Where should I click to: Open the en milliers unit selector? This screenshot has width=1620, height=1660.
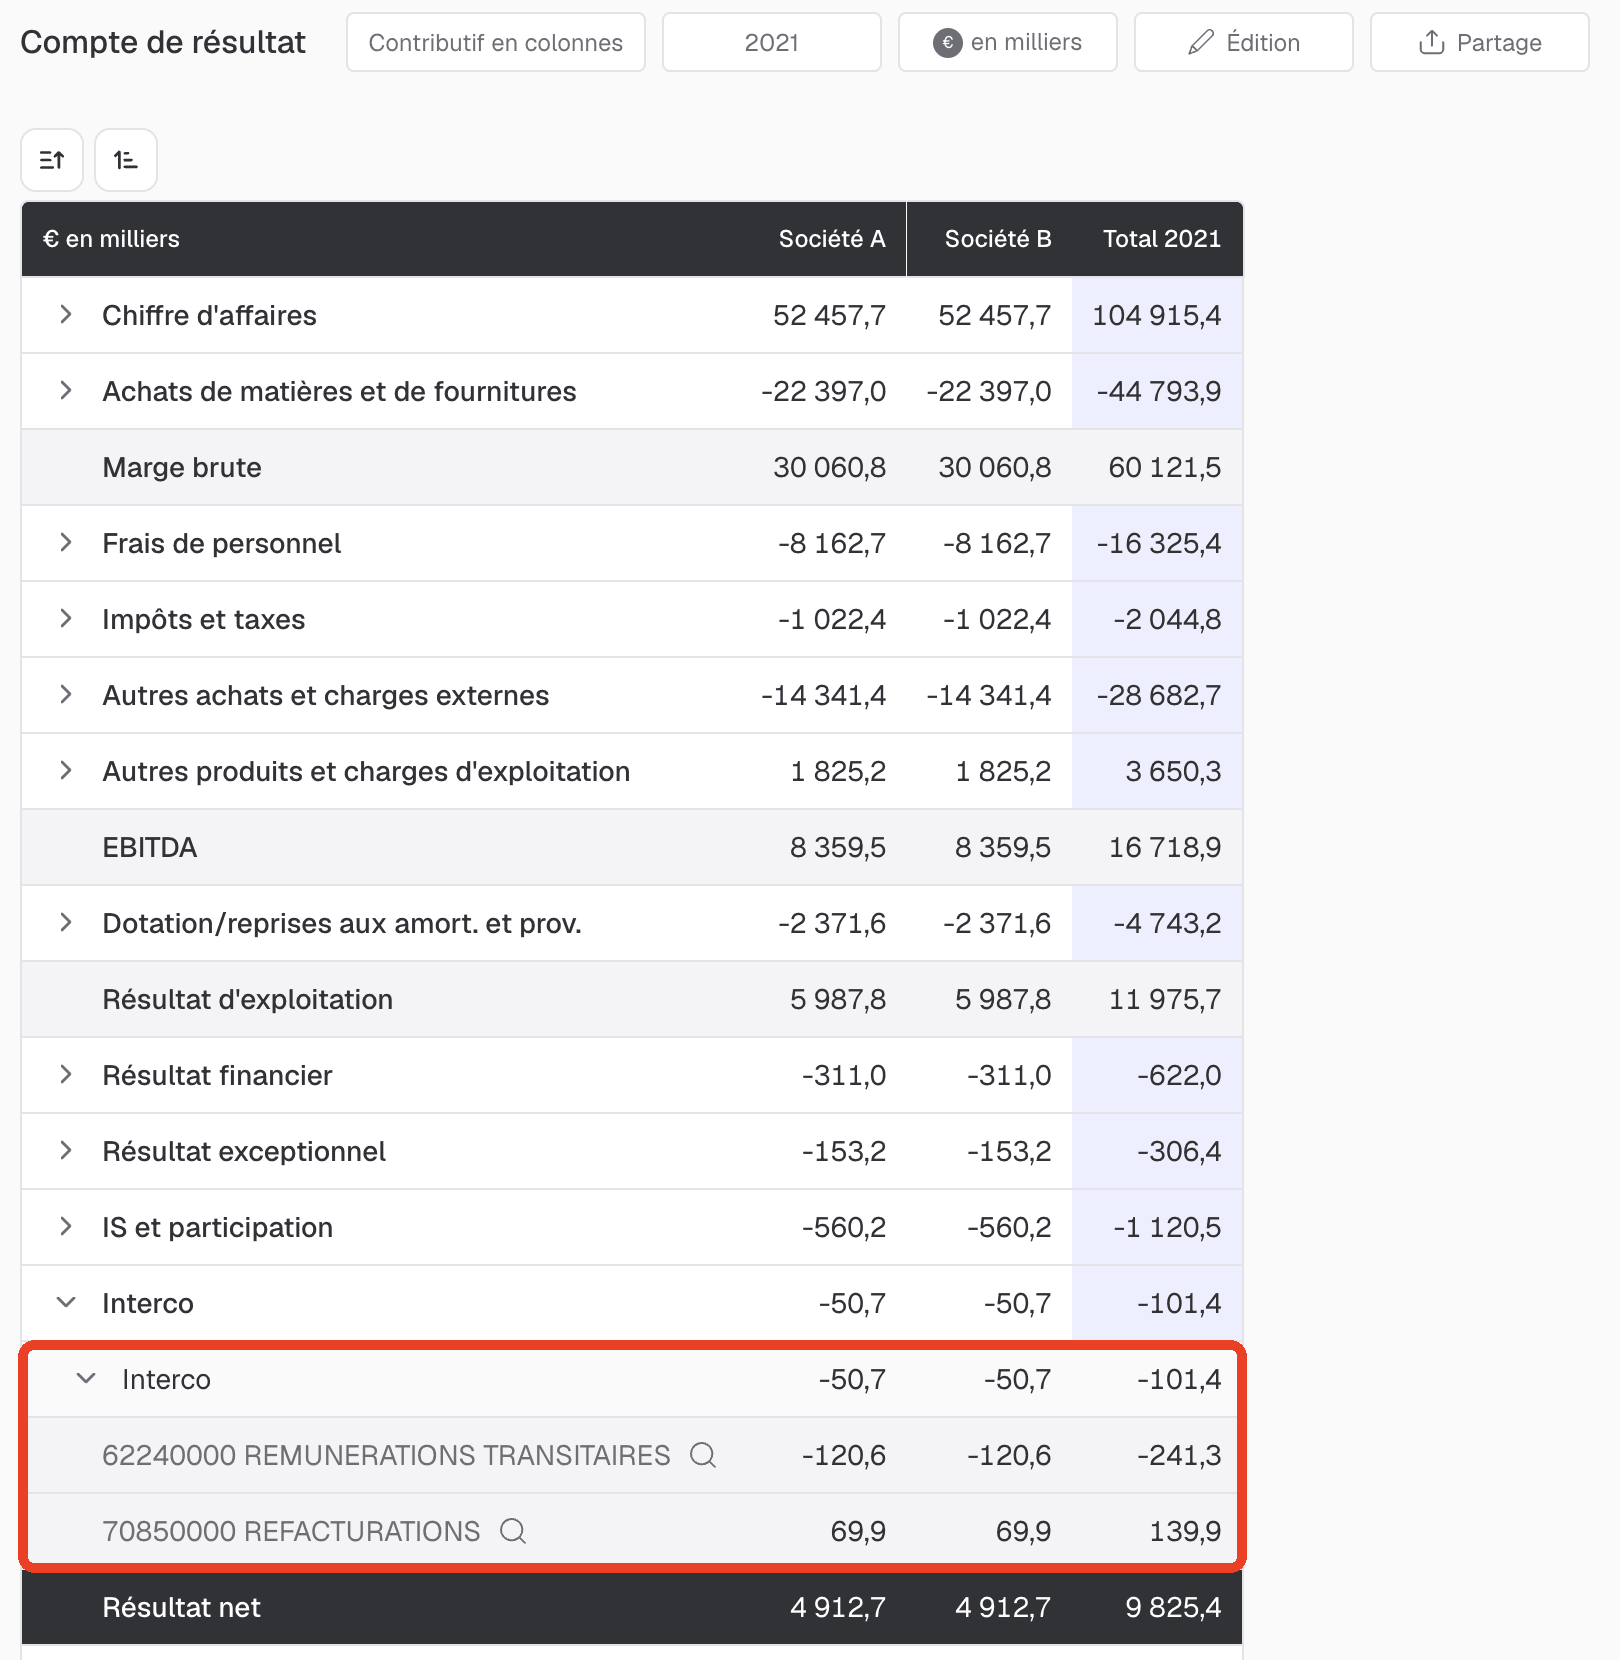tap(1008, 43)
